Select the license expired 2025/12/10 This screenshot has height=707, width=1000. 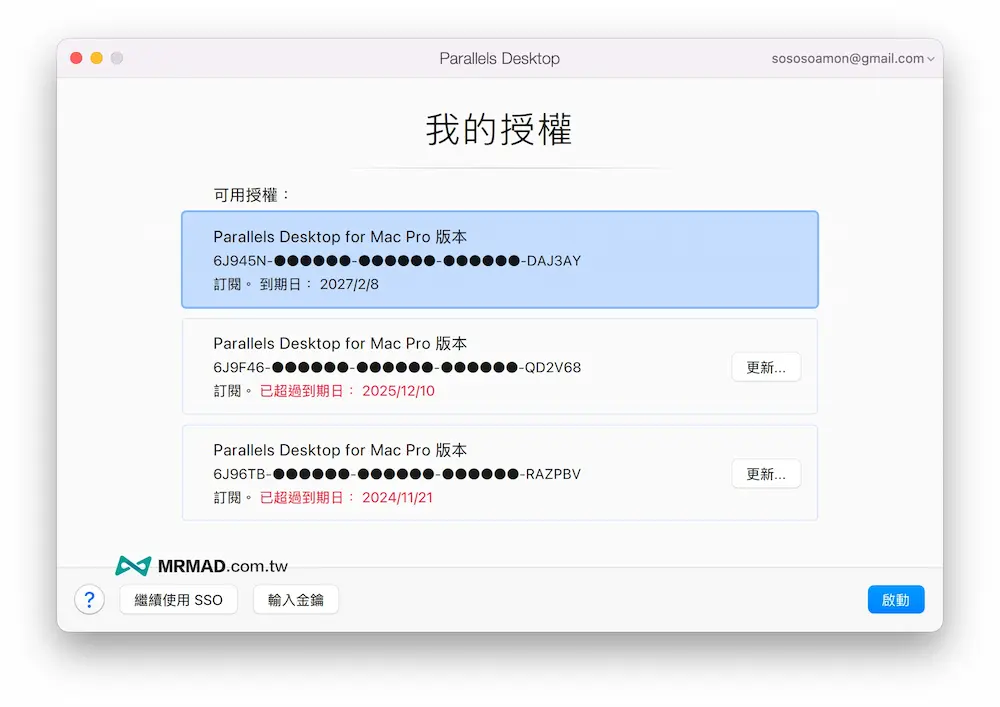pyautogui.click(x=450, y=366)
